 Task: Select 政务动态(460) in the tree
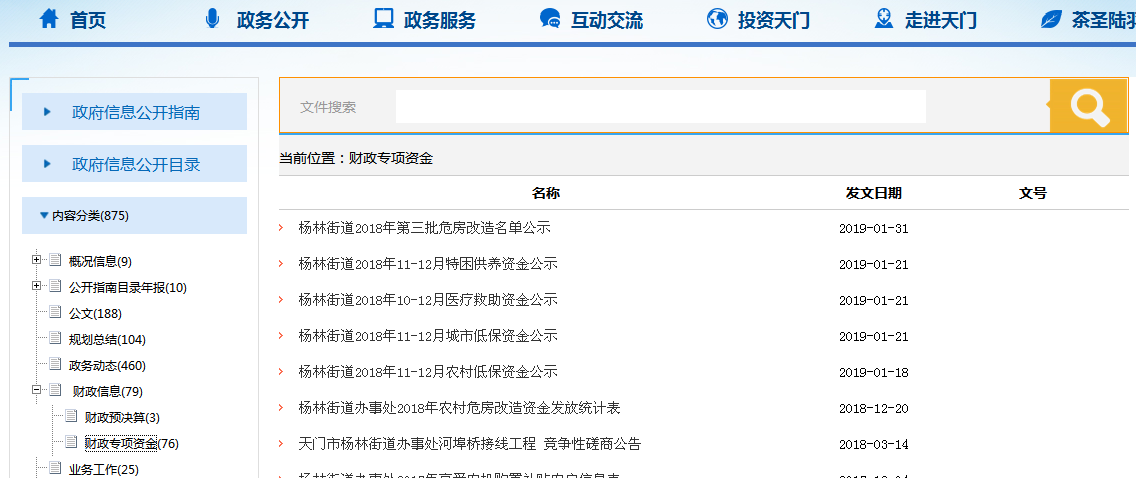(x=107, y=365)
